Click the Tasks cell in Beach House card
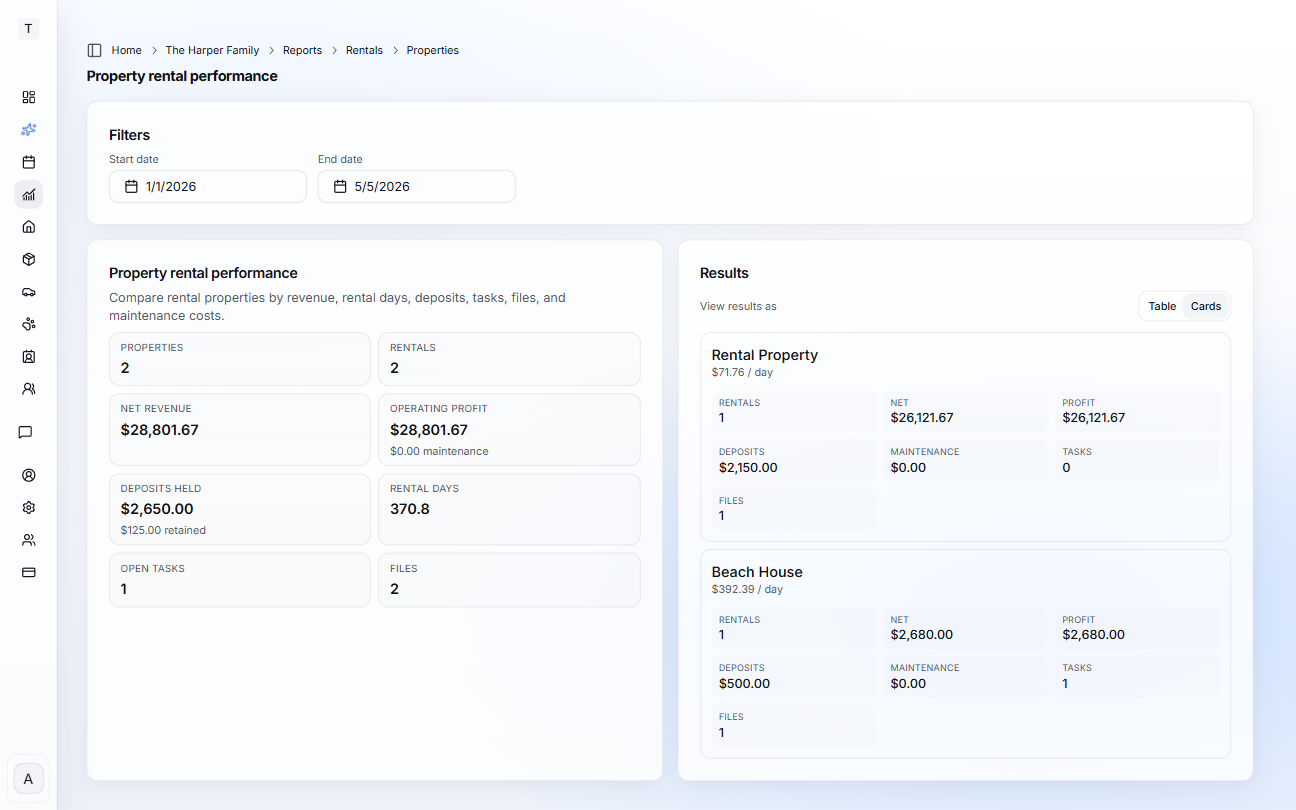Screen dimensions: 1296x810 pos(1137,676)
